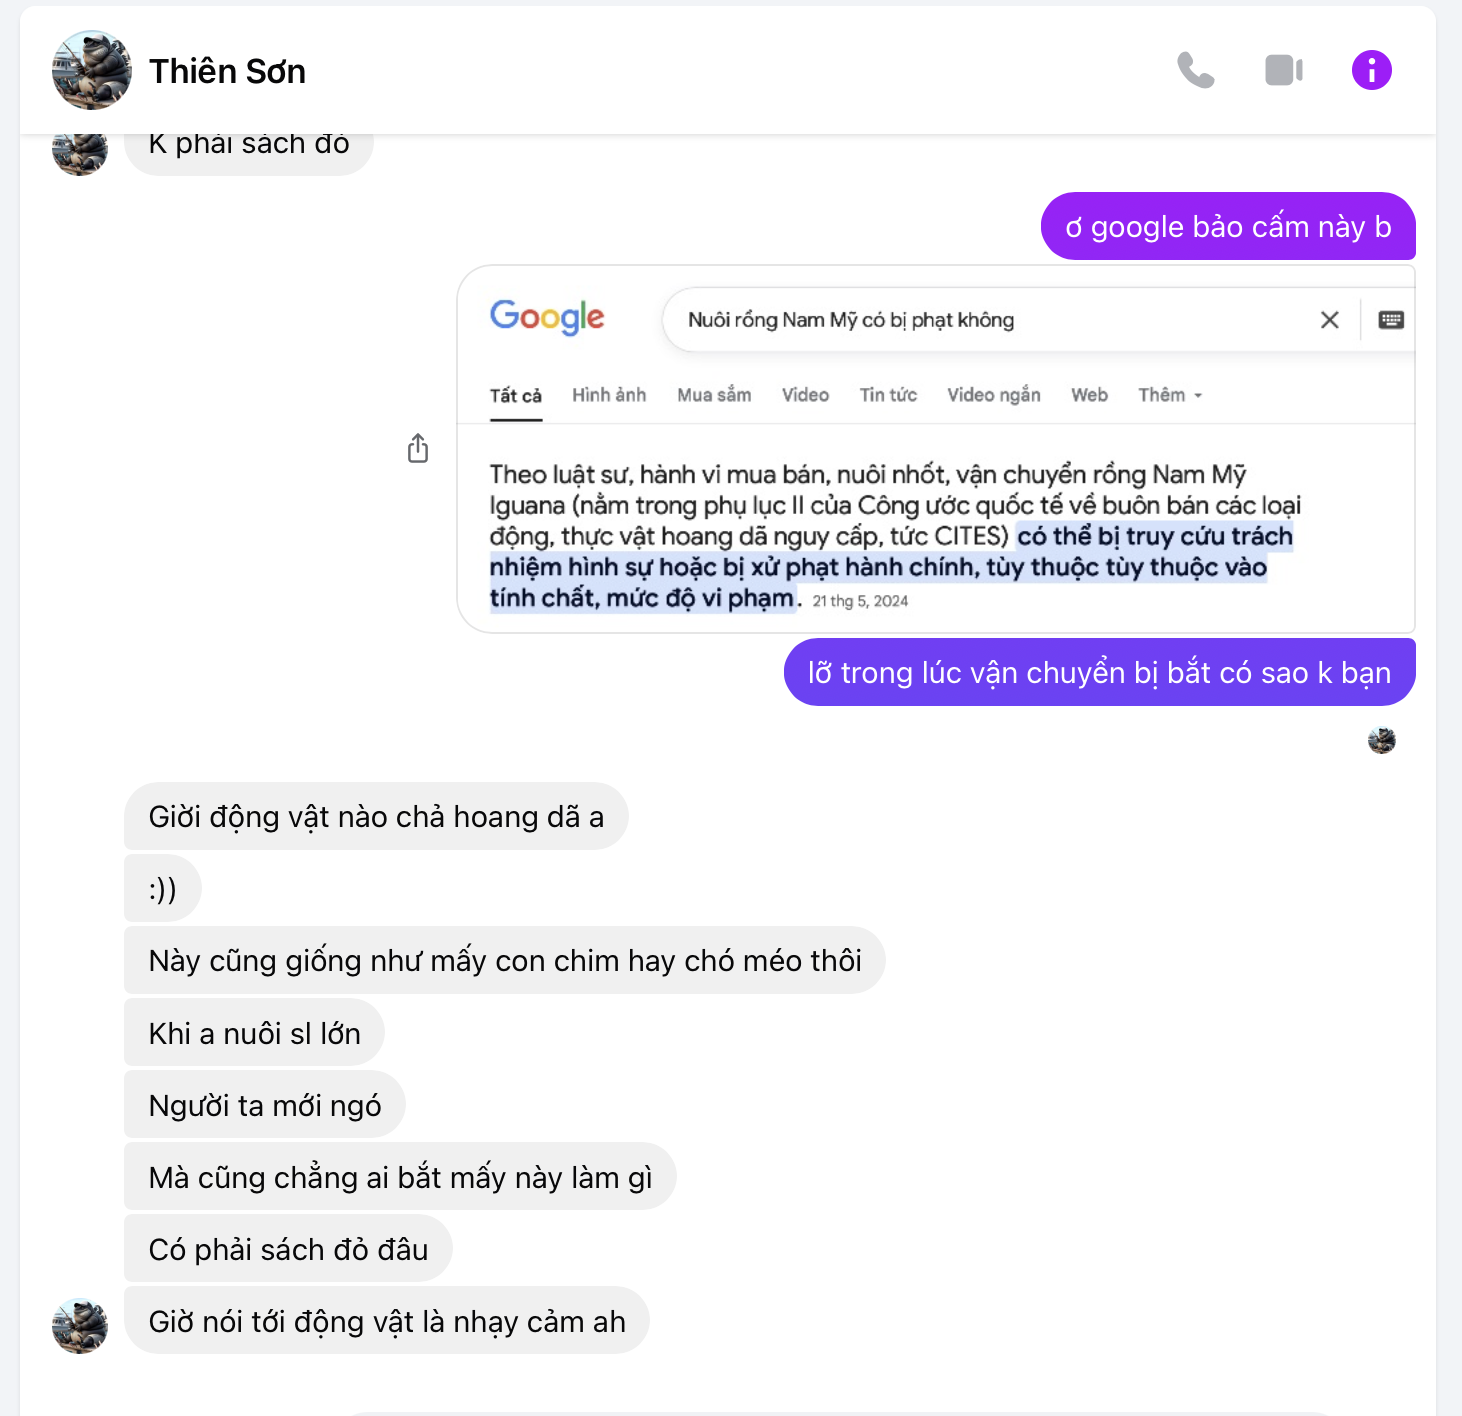Click the Thiên Sơn contact name
This screenshot has width=1462, height=1416.
(x=227, y=72)
